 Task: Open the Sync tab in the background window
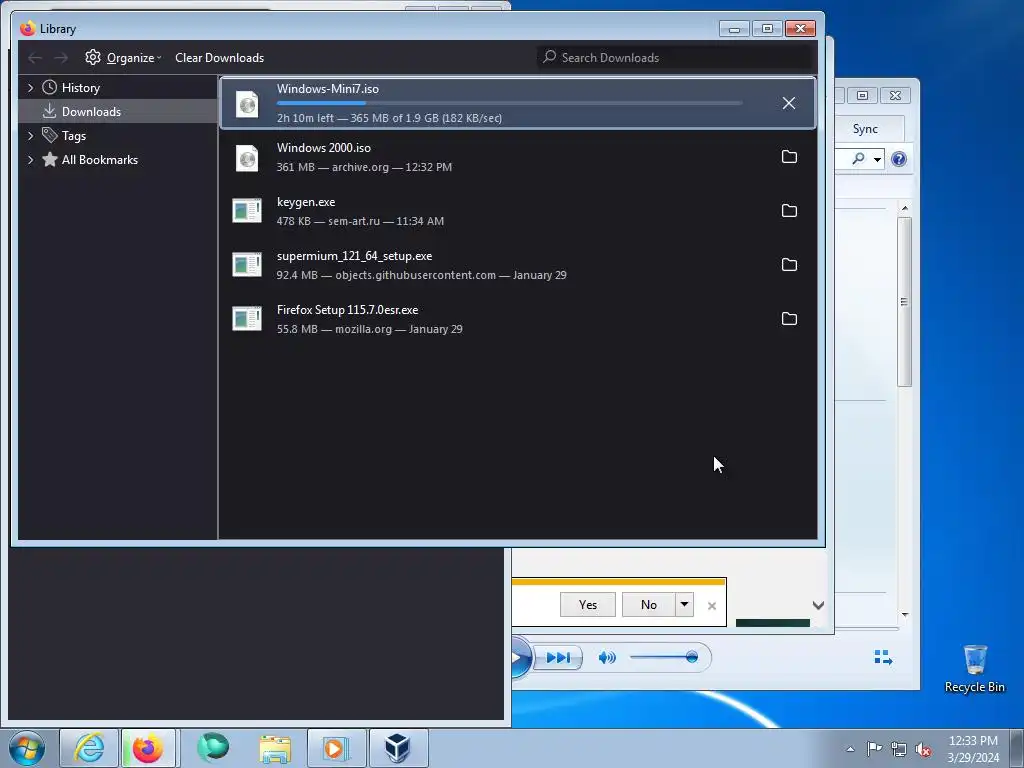[x=865, y=129]
